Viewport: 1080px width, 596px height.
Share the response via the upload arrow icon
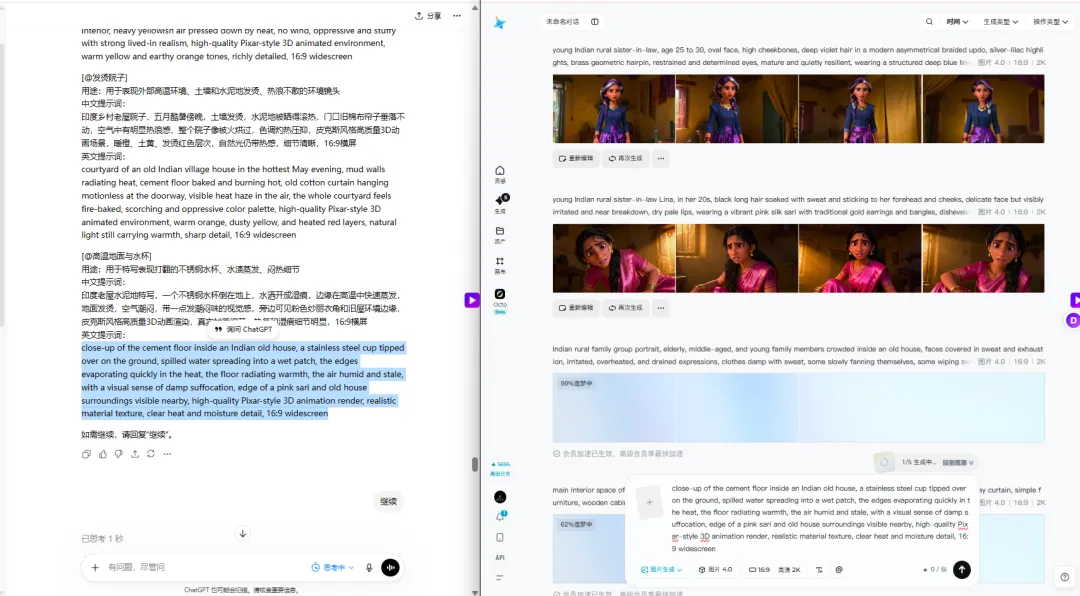point(135,454)
